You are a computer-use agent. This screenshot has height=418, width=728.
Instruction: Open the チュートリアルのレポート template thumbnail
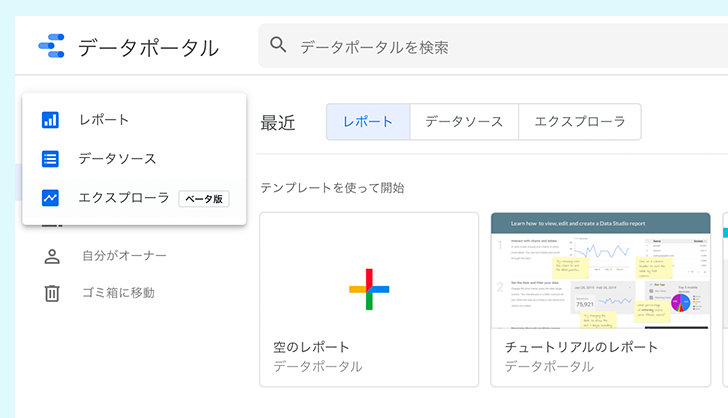click(x=601, y=271)
